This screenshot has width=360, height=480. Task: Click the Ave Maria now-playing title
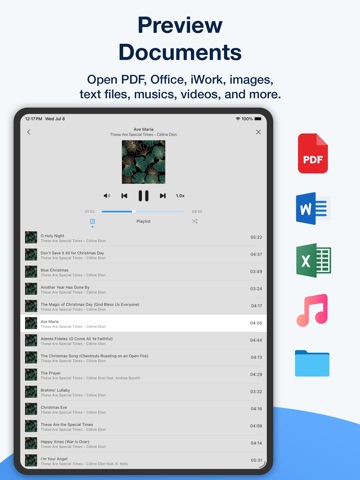point(144,129)
